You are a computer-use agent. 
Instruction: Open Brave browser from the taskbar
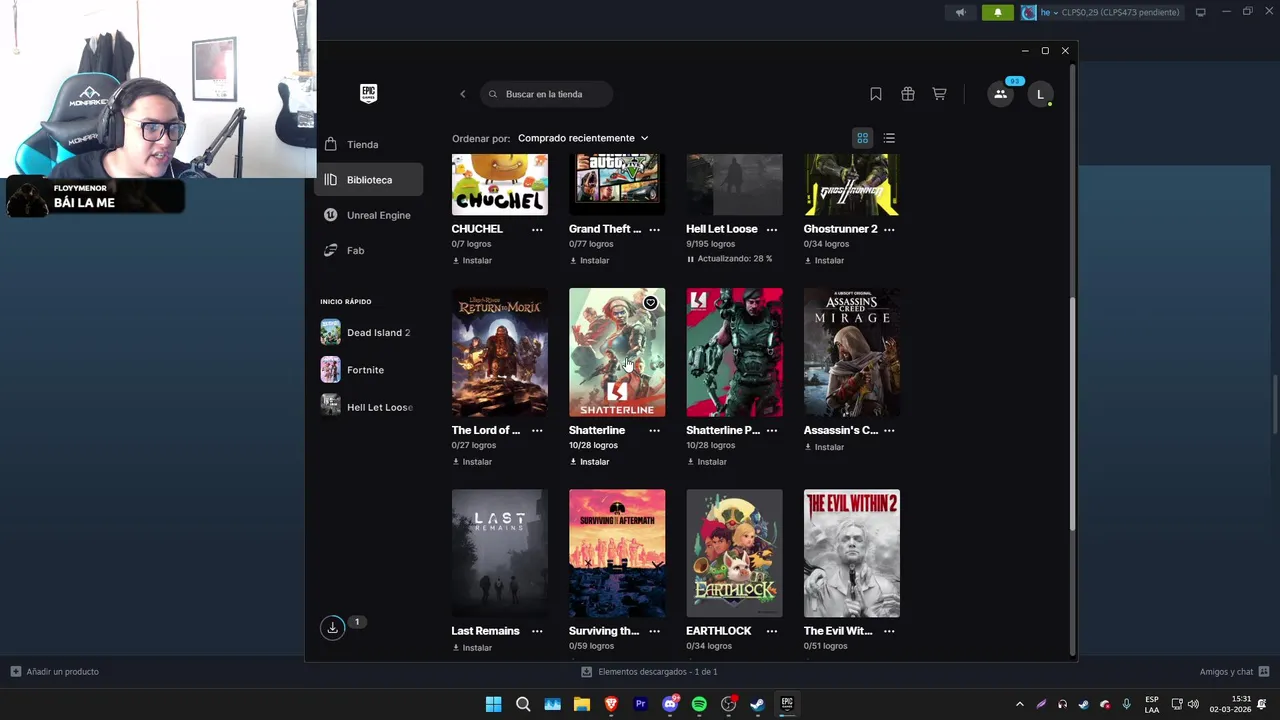(x=611, y=704)
